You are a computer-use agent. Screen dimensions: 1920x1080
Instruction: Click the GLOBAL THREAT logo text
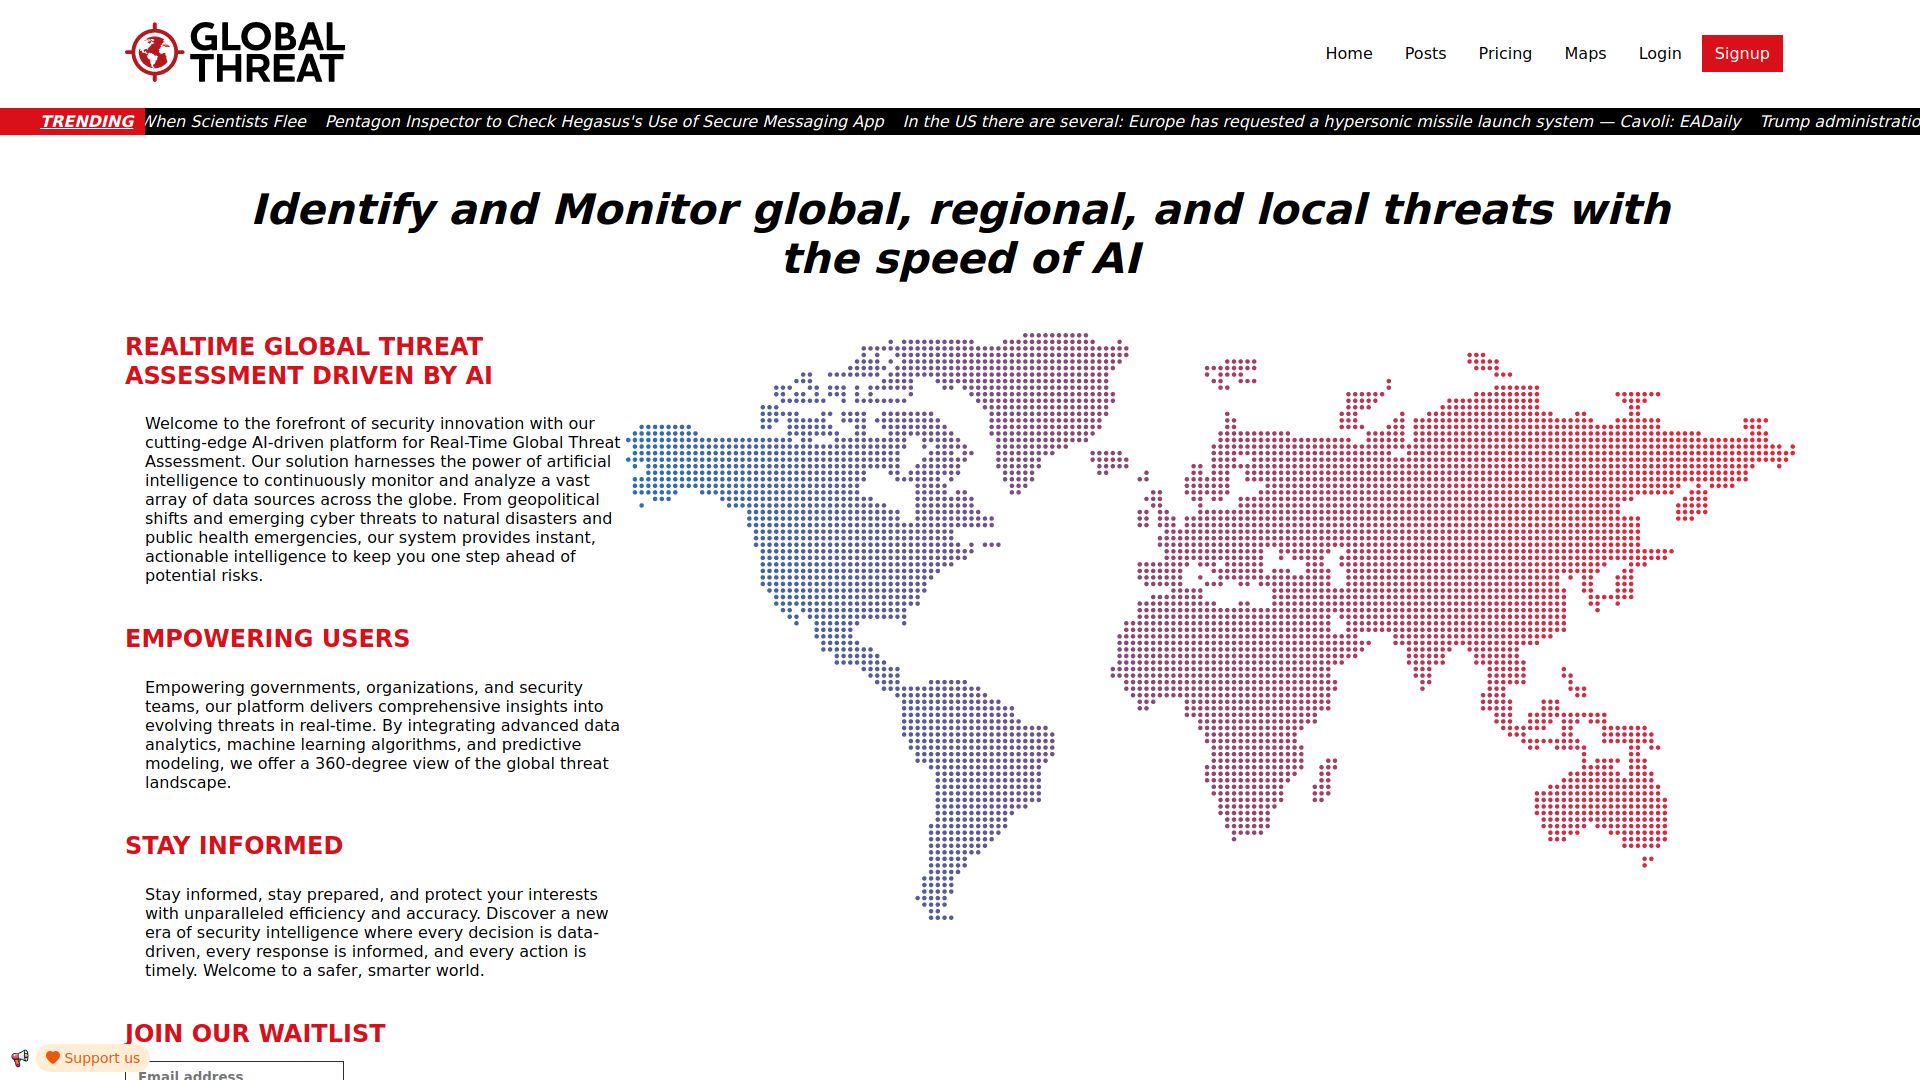267,52
